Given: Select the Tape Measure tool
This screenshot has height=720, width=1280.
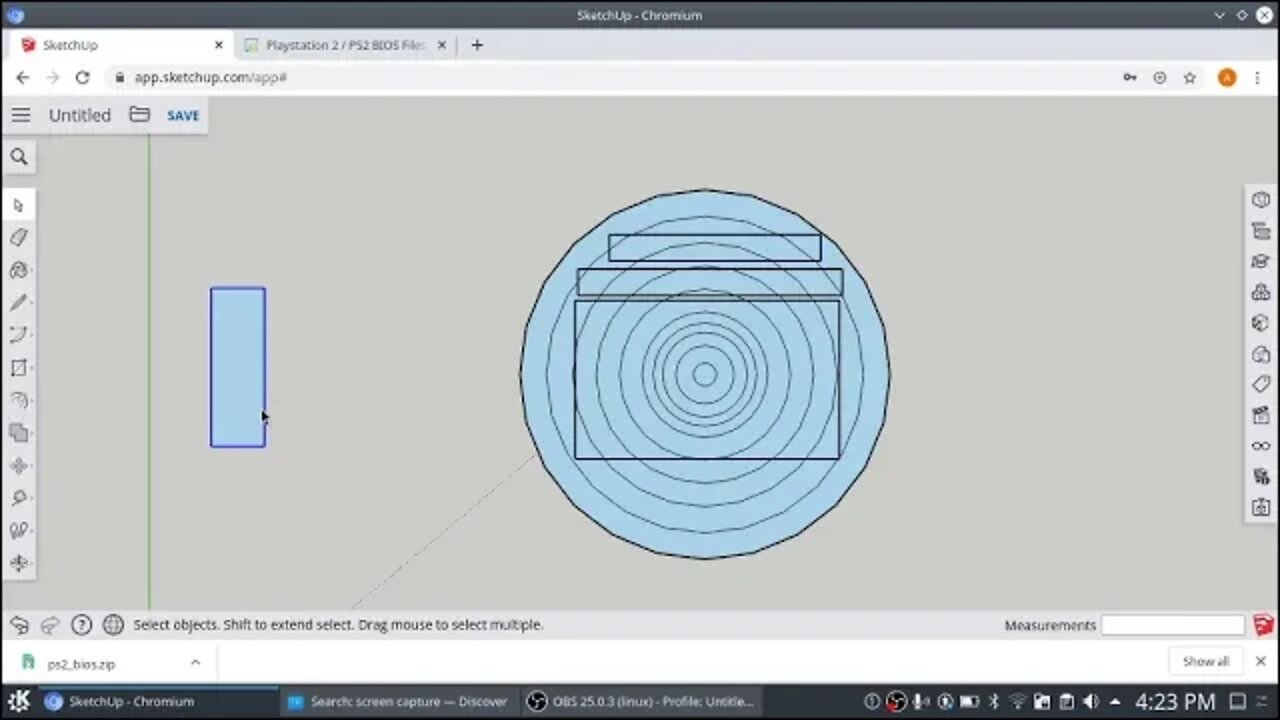Looking at the screenshot, I should (x=18, y=498).
